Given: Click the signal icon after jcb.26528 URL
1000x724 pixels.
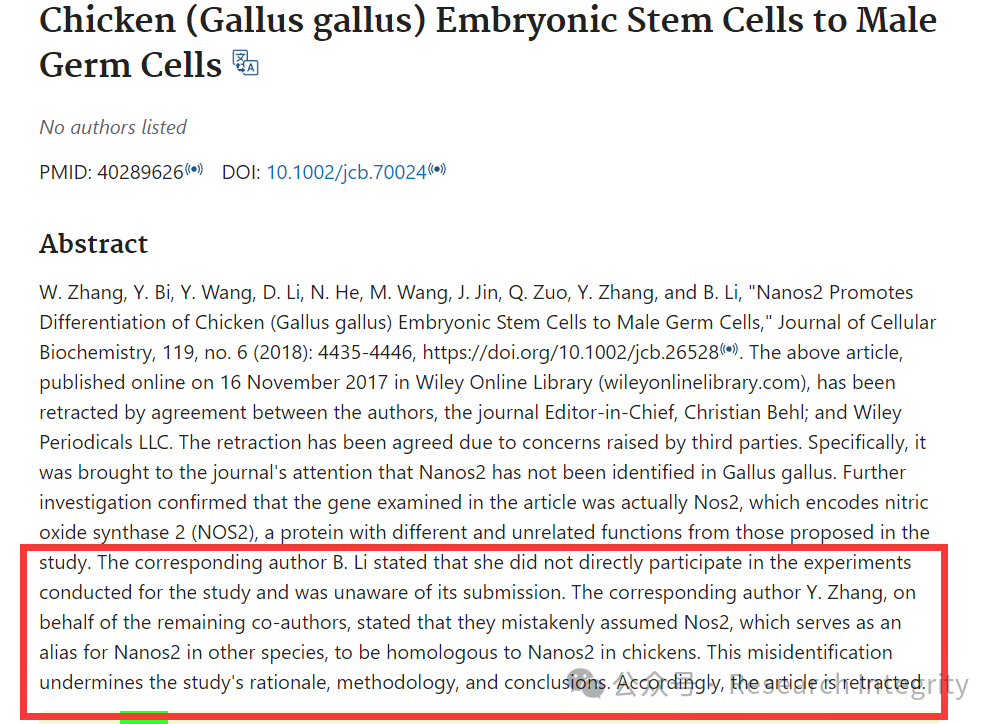Looking at the screenshot, I should (729, 350).
